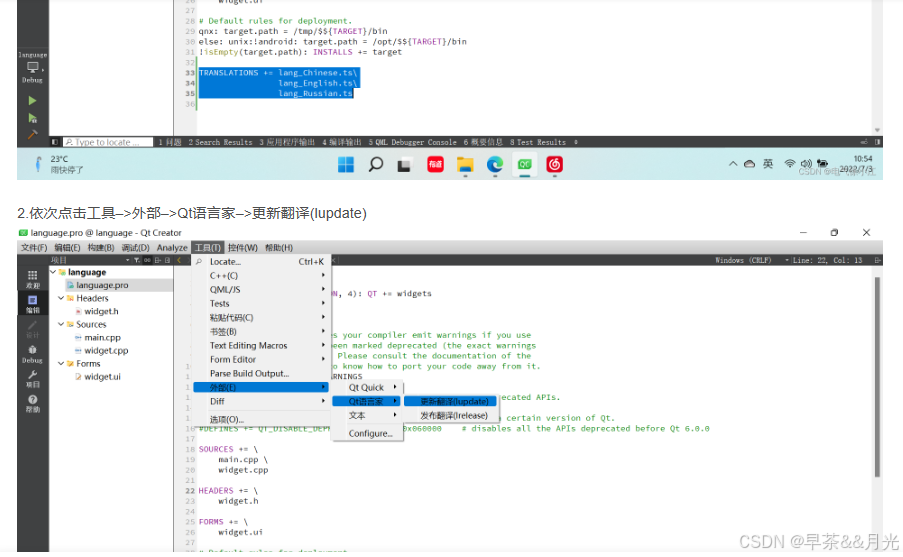The image size is (903, 557).
Task: Open the 编辑(E) menu
Action: [x=67, y=248]
